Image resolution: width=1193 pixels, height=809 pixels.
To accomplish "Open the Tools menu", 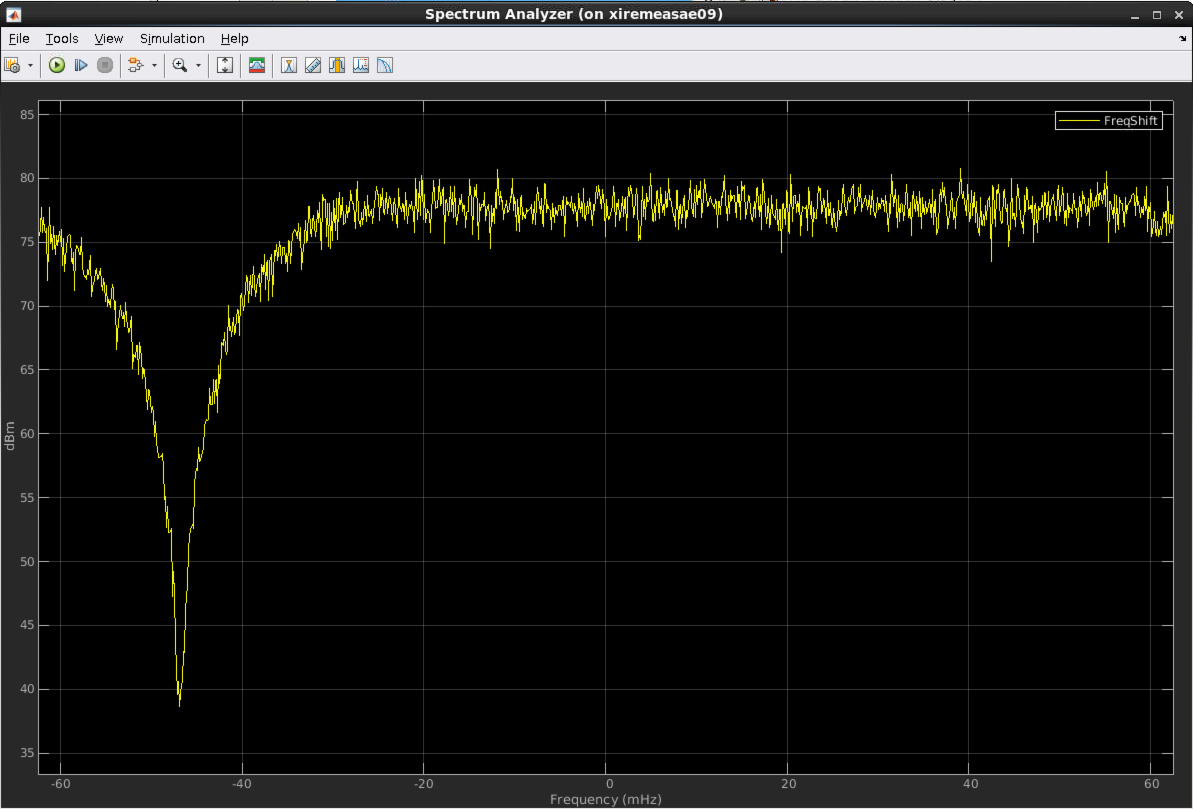I will pos(61,38).
